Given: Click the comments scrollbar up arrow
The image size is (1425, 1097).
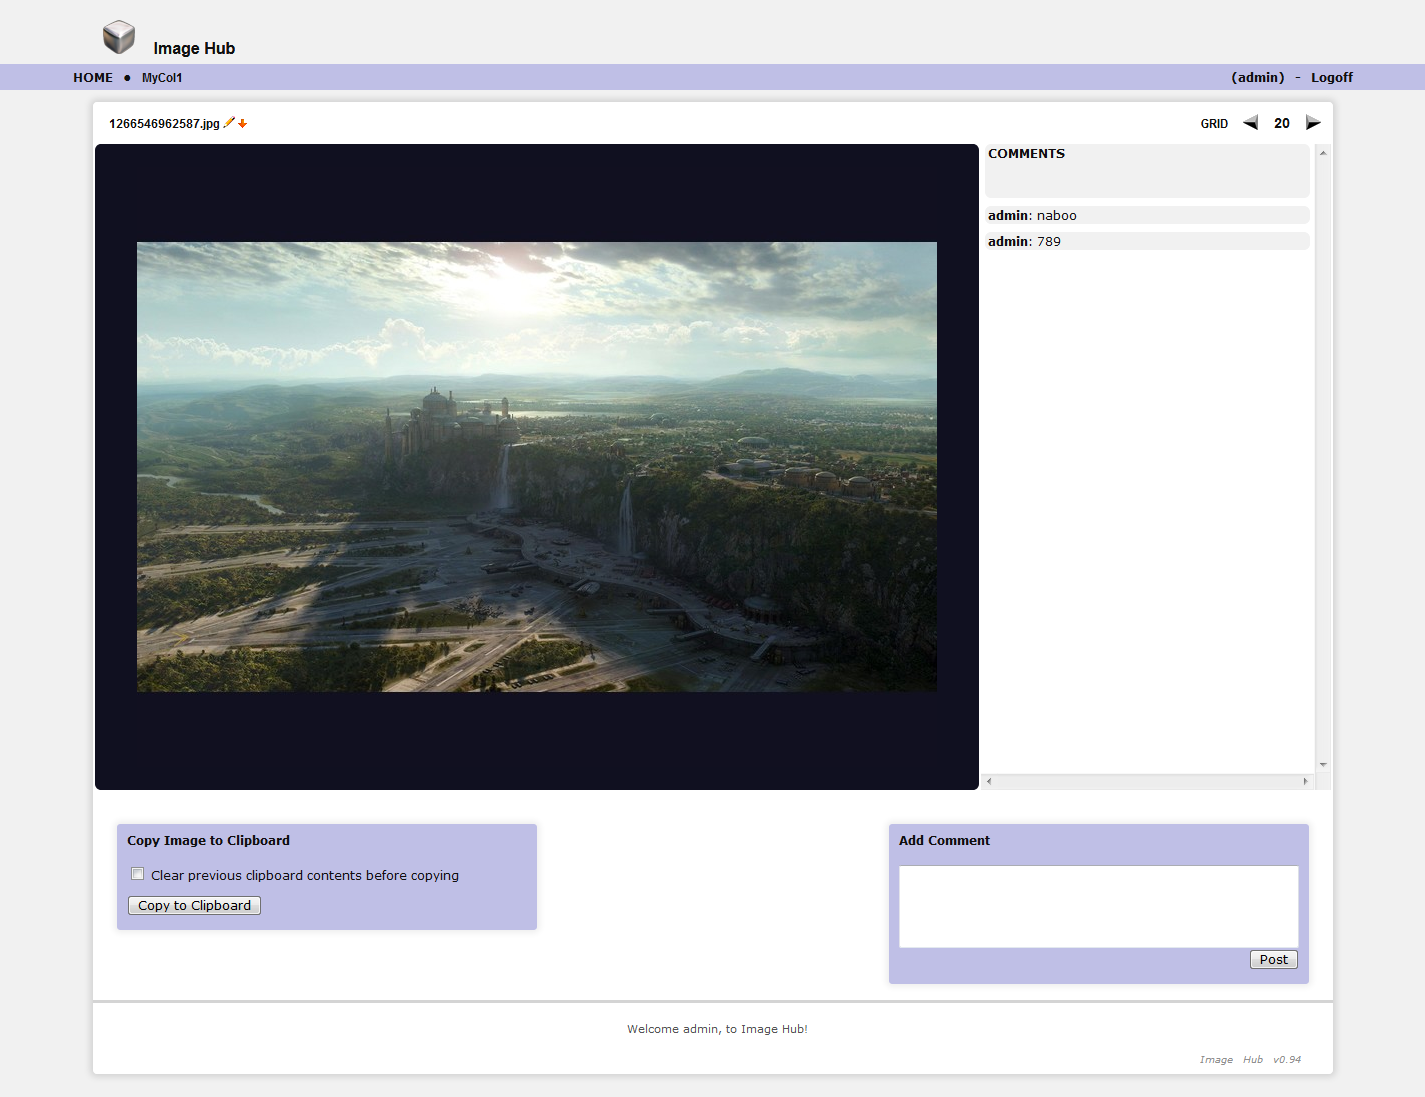Looking at the screenshot, I should point(1323,153).
